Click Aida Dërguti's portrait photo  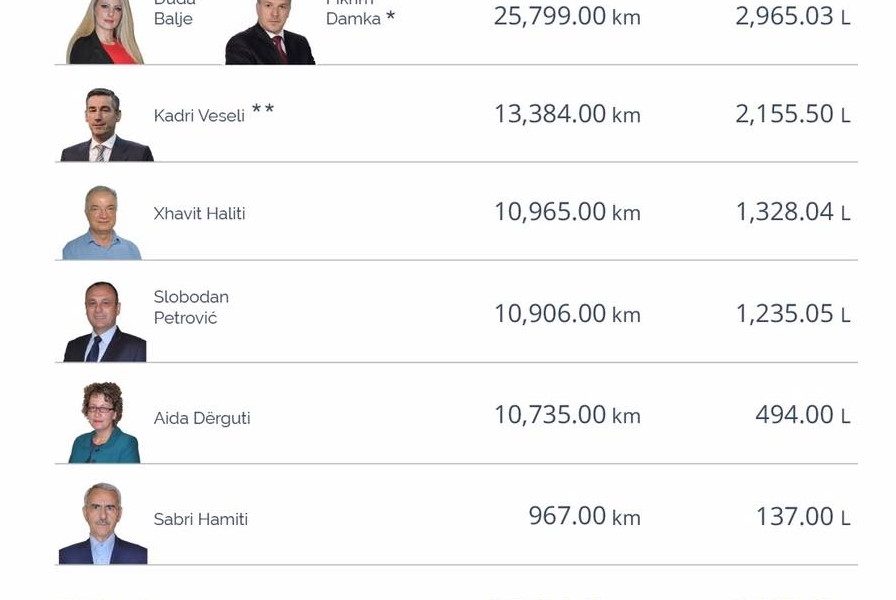coord(104,422)
